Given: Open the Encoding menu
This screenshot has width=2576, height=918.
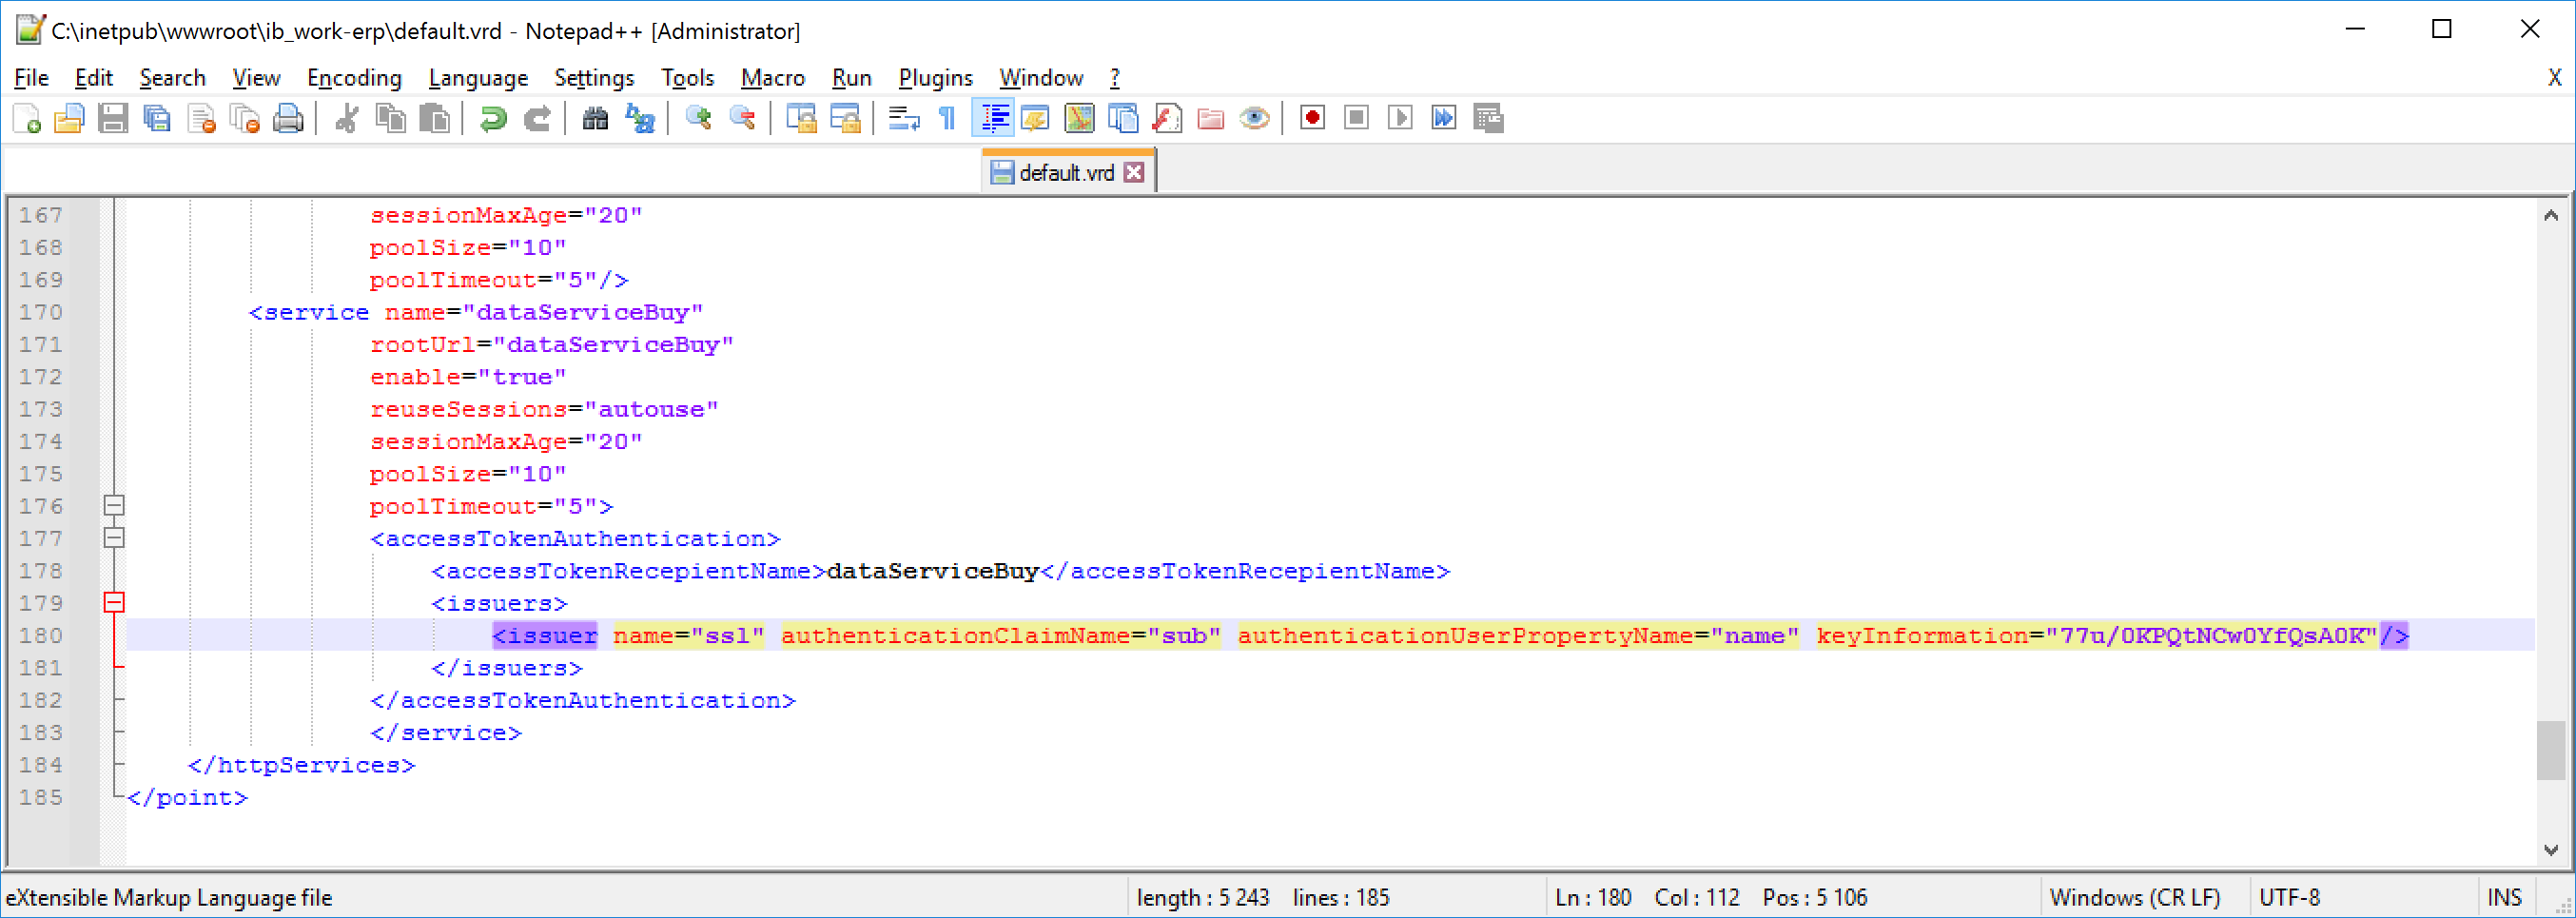Looking at the screenshot, I should (354, 78).
